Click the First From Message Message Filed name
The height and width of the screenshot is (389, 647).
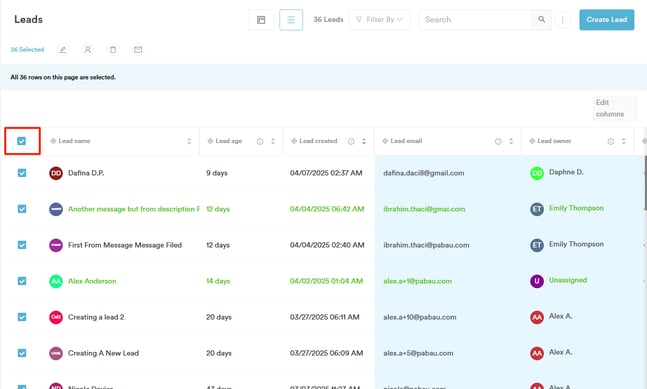pos(125,245)
